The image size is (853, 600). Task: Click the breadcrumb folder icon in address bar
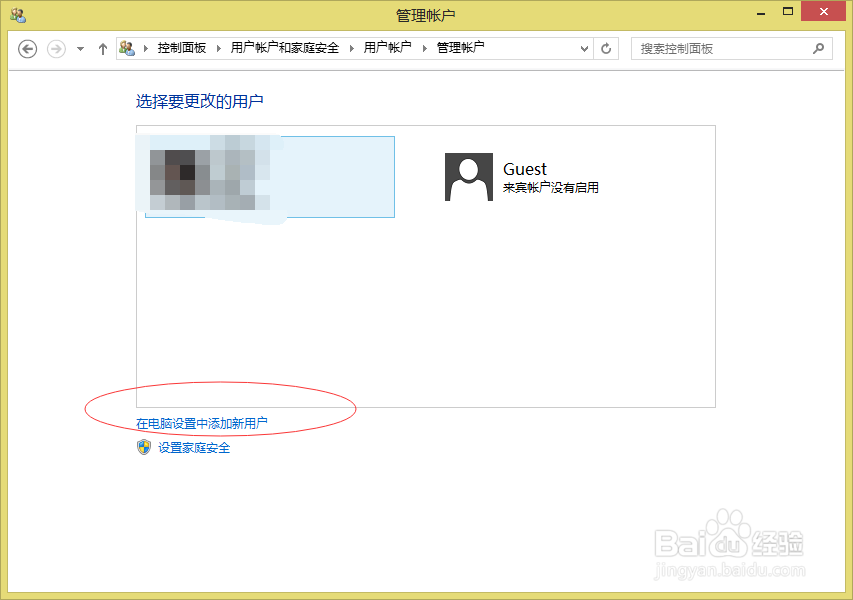click(128, 47)
